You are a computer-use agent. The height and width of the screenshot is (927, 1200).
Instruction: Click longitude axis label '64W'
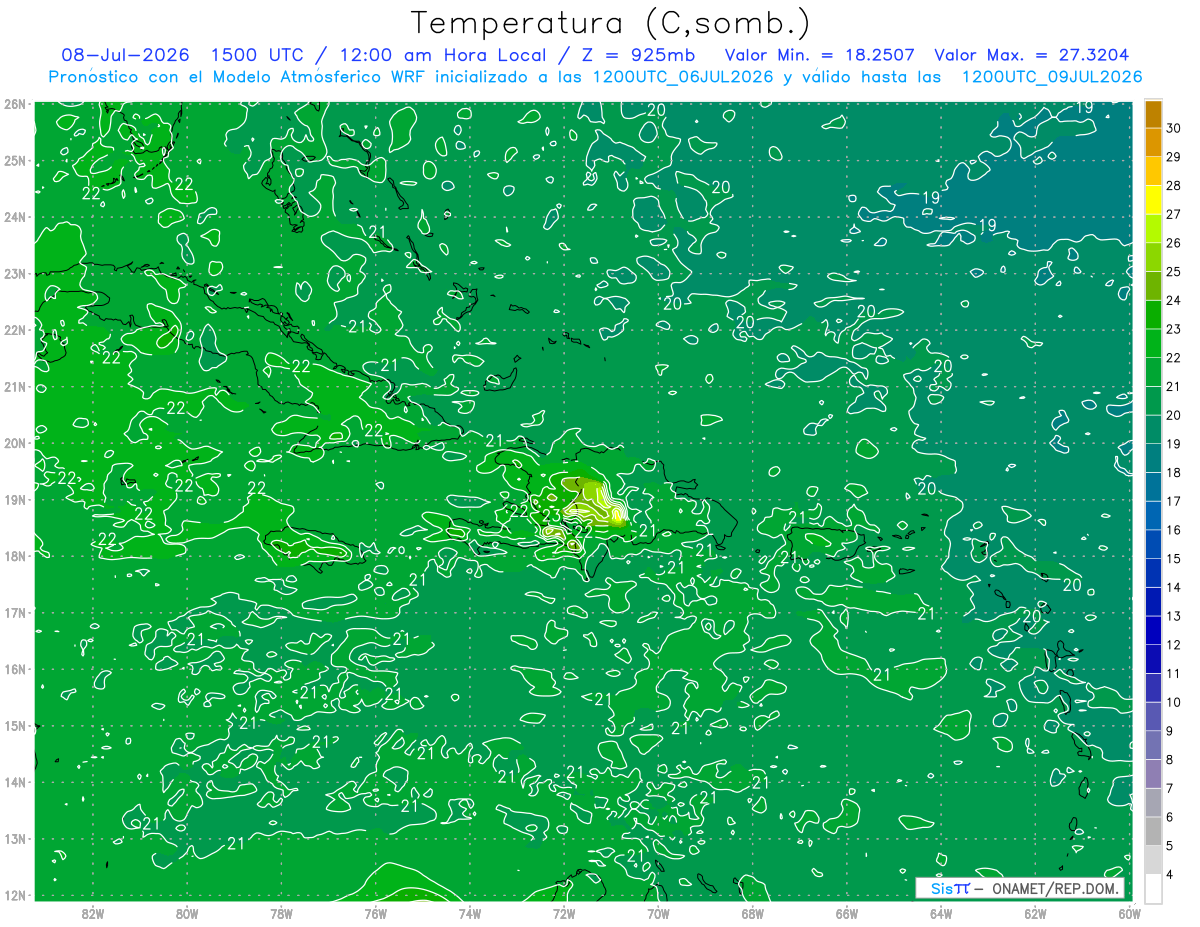[x=940, y=913]
